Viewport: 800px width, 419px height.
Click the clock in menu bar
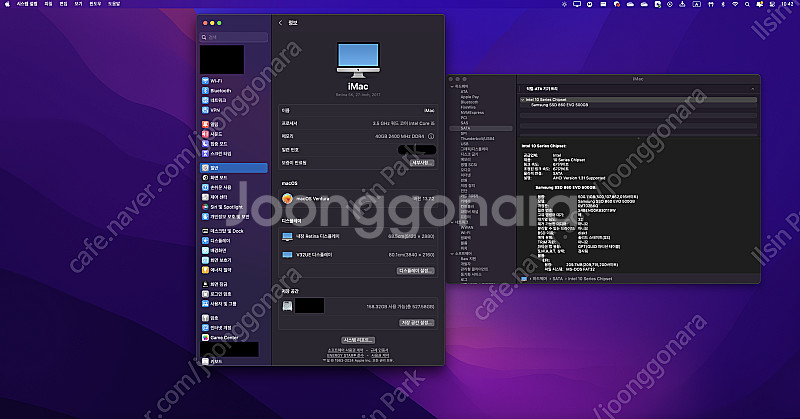pyautogui.click(x=787, y=4)
